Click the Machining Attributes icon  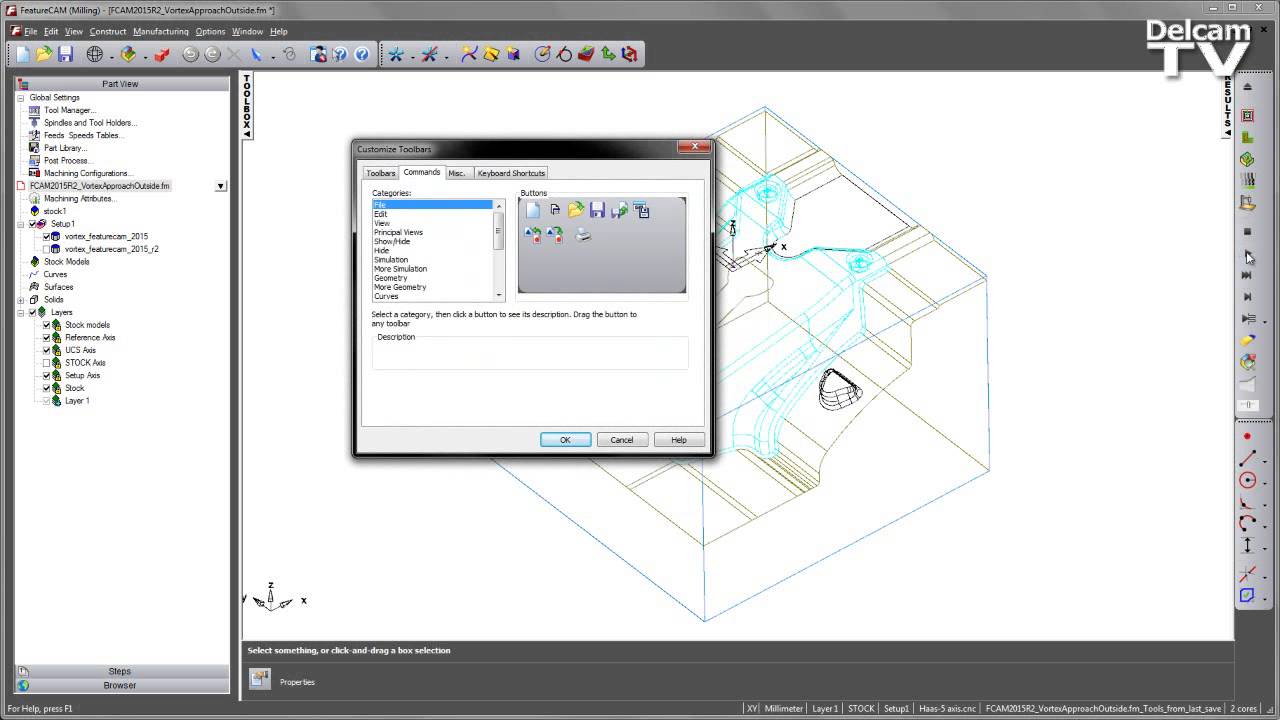pyautogui.click(x=34, y=198)
